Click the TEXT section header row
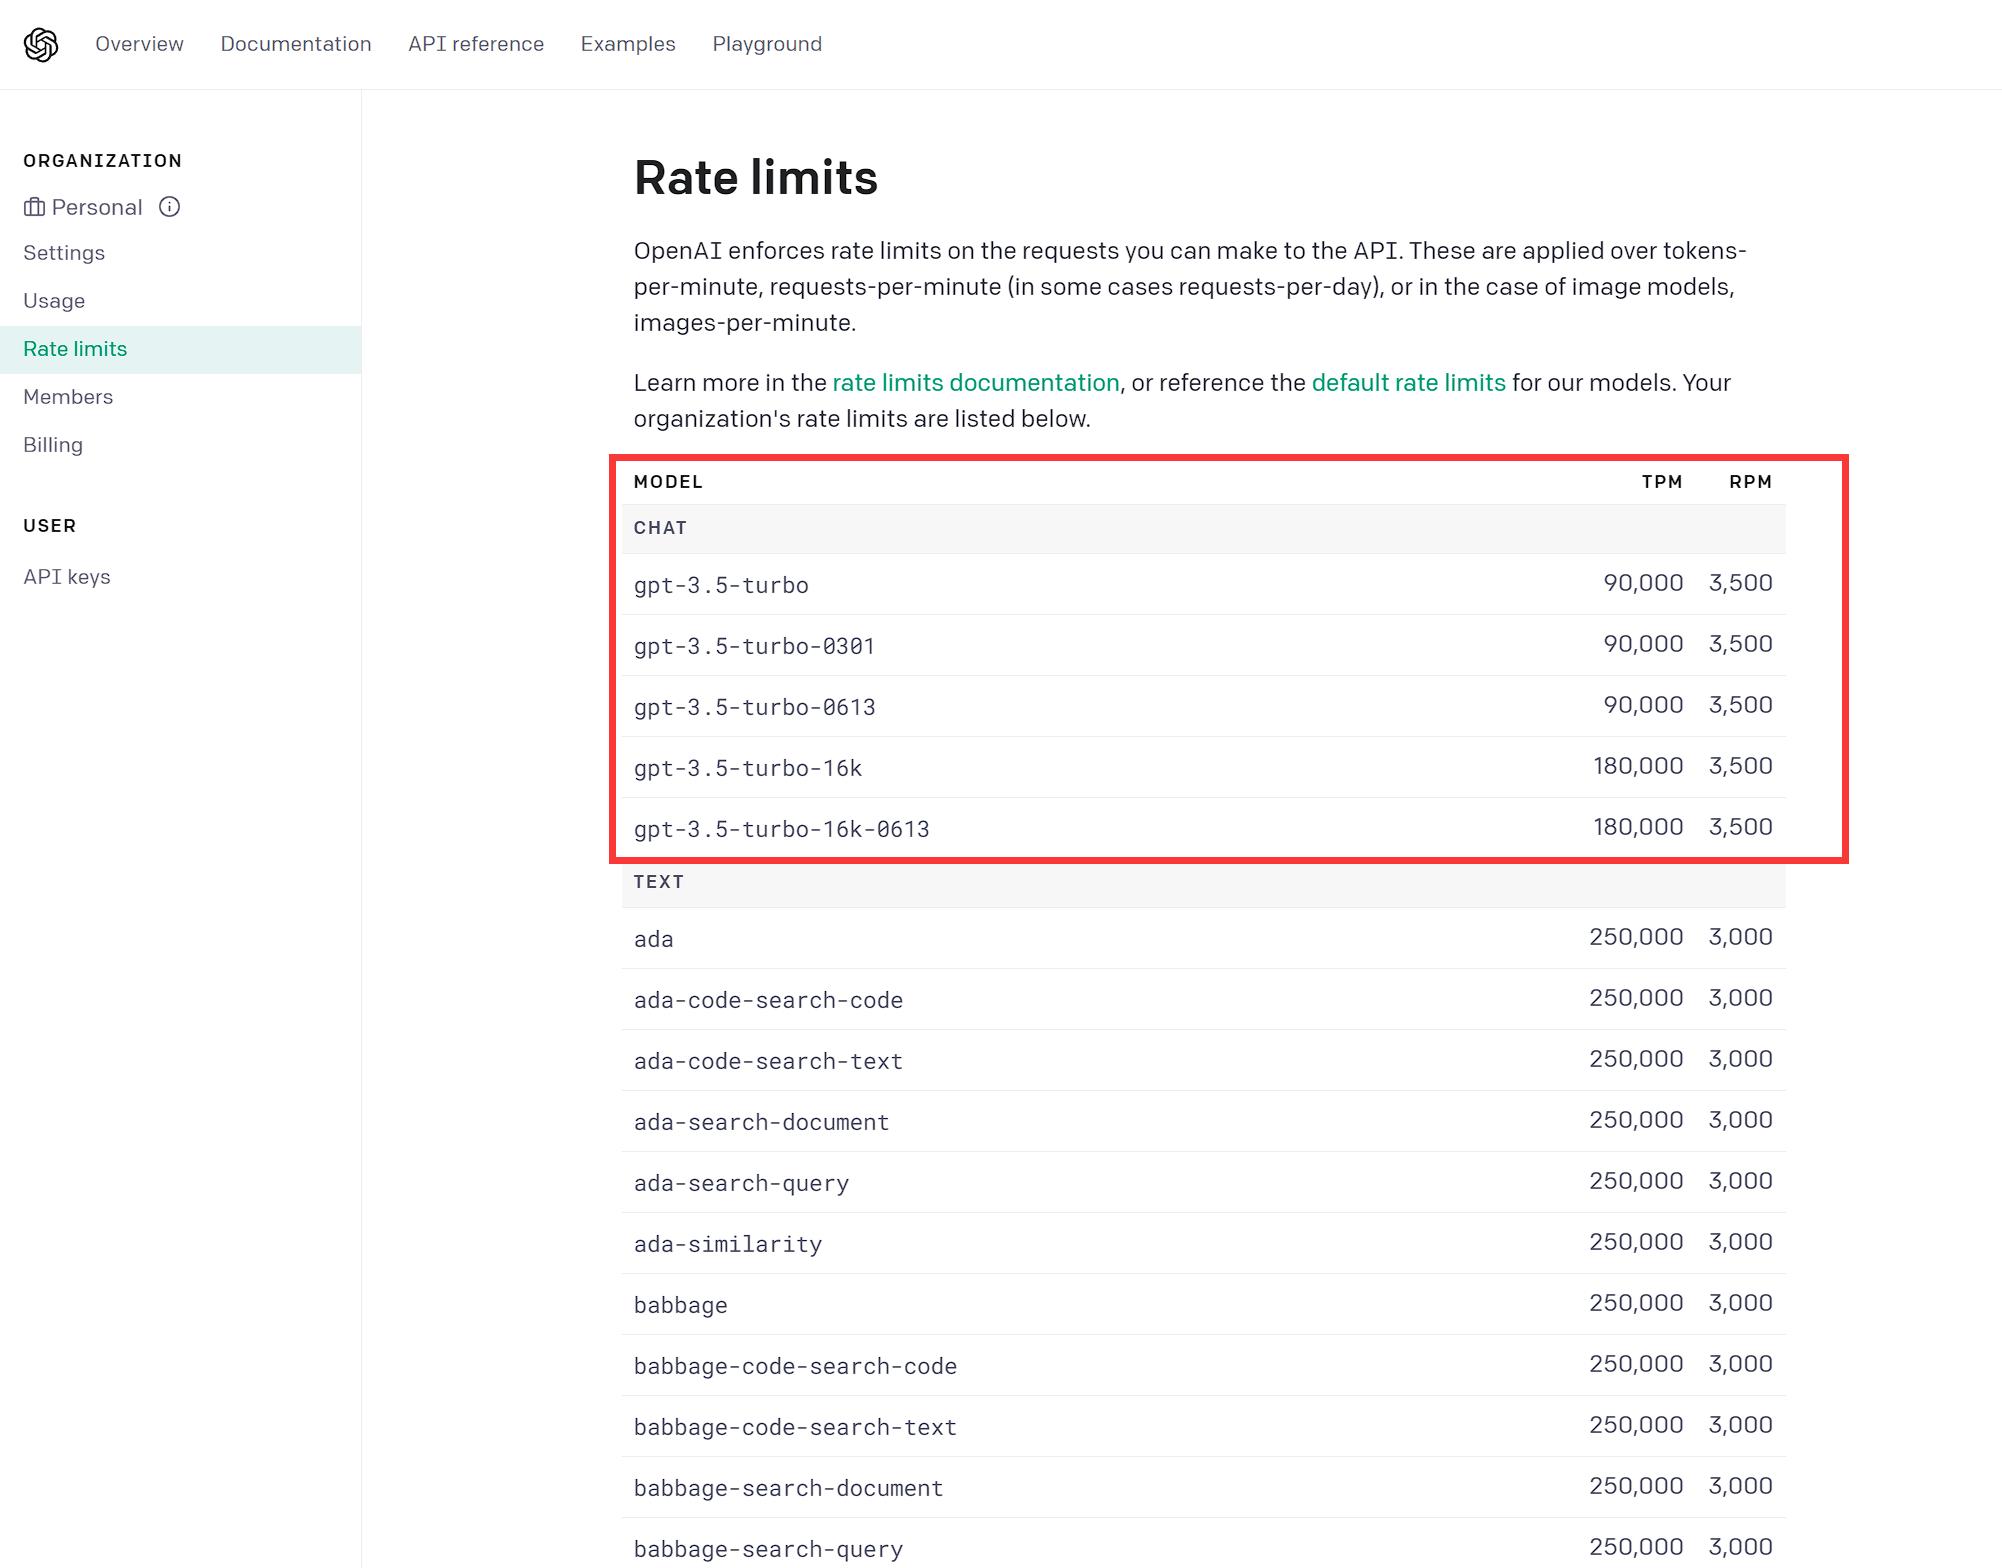Viewport: 2002px width, 1568px height. tap(1203, 882)
